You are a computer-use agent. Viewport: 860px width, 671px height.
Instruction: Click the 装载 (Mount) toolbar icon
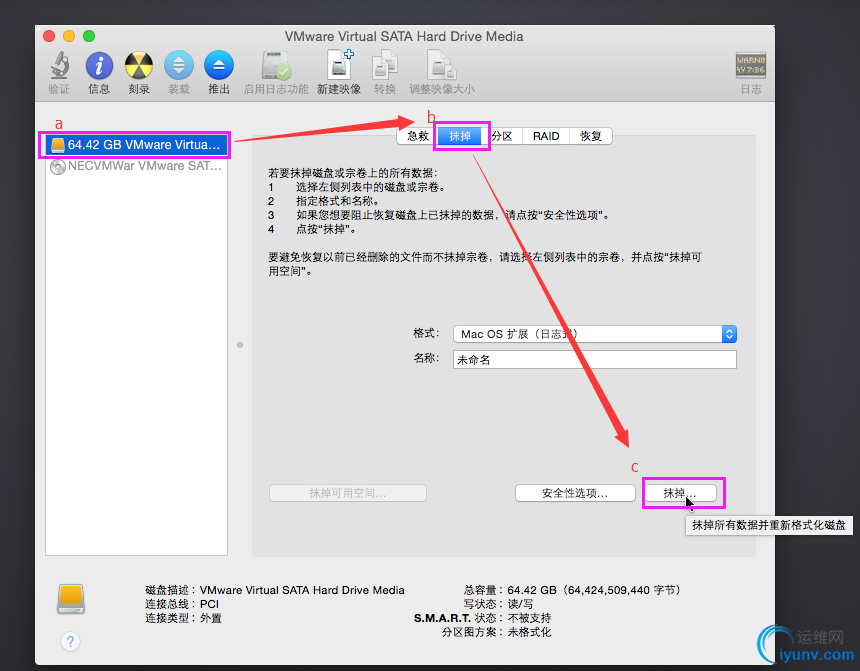(179, 66)
